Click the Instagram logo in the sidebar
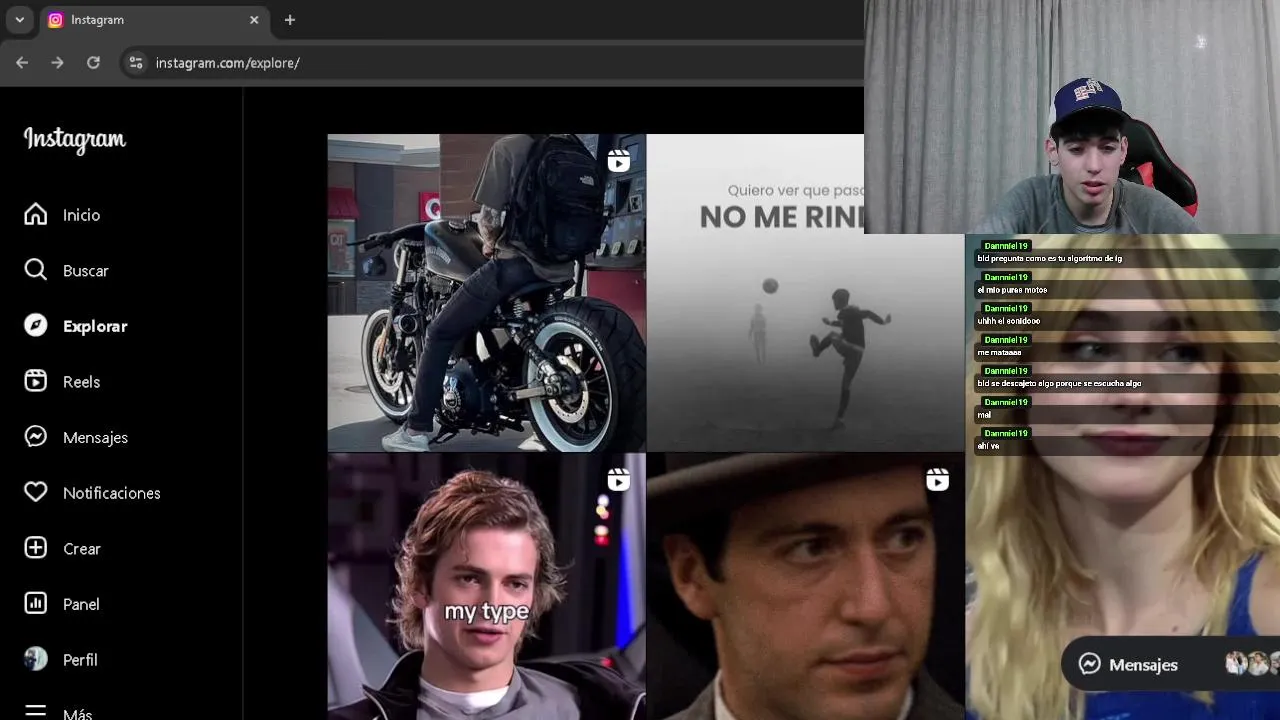1280x720 pixels. click(75, 140)
